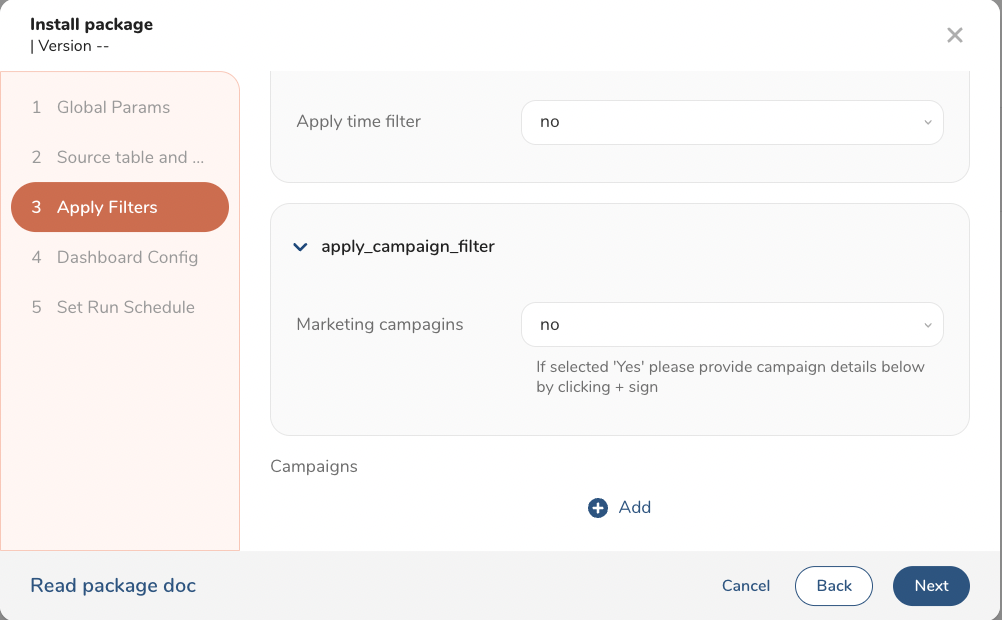The image size is (1002, 620).
Task: Click the apply_campaign_filter section title
Action: click(407, 246)
